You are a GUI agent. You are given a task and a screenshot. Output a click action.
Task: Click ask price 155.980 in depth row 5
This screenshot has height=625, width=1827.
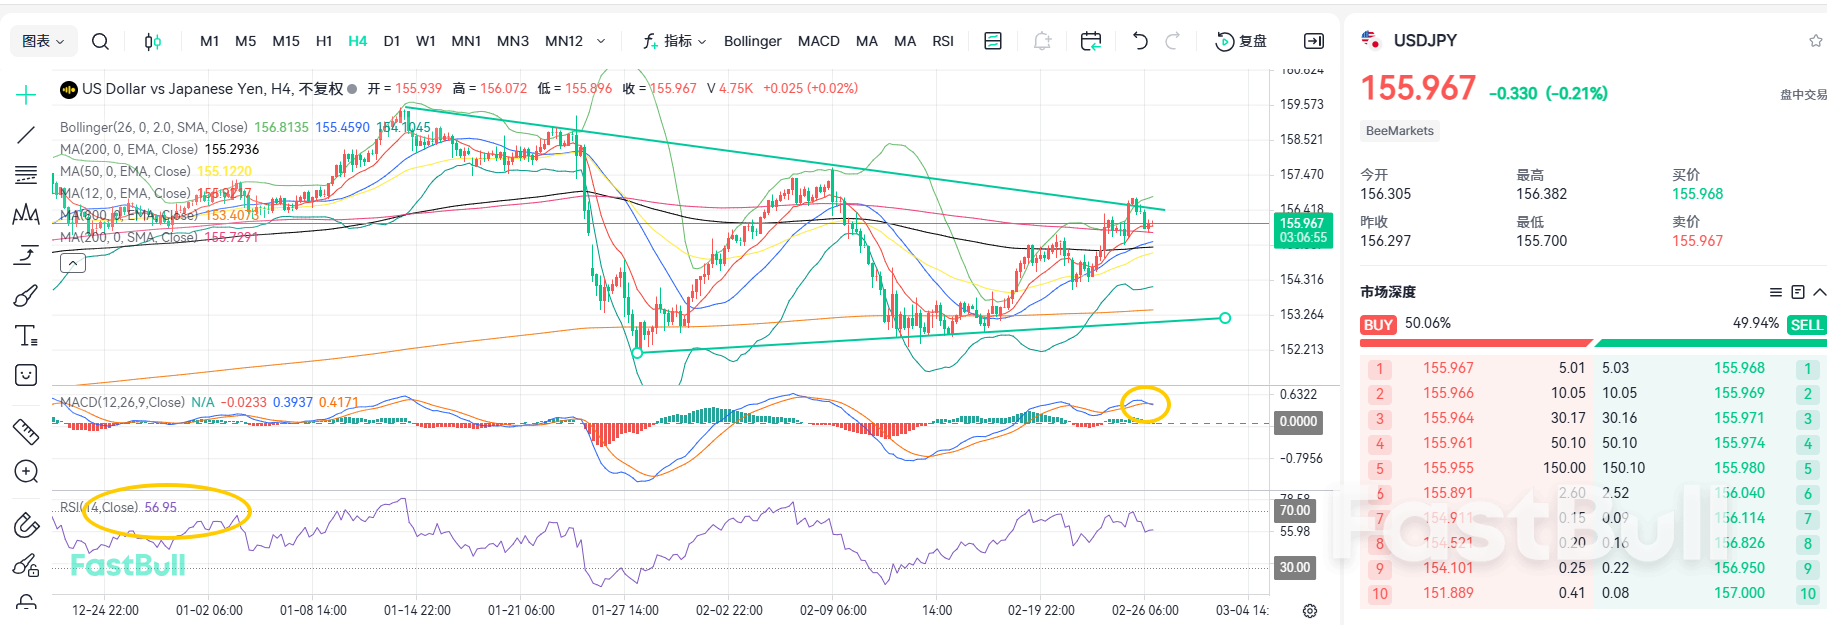pos(1740,468)
